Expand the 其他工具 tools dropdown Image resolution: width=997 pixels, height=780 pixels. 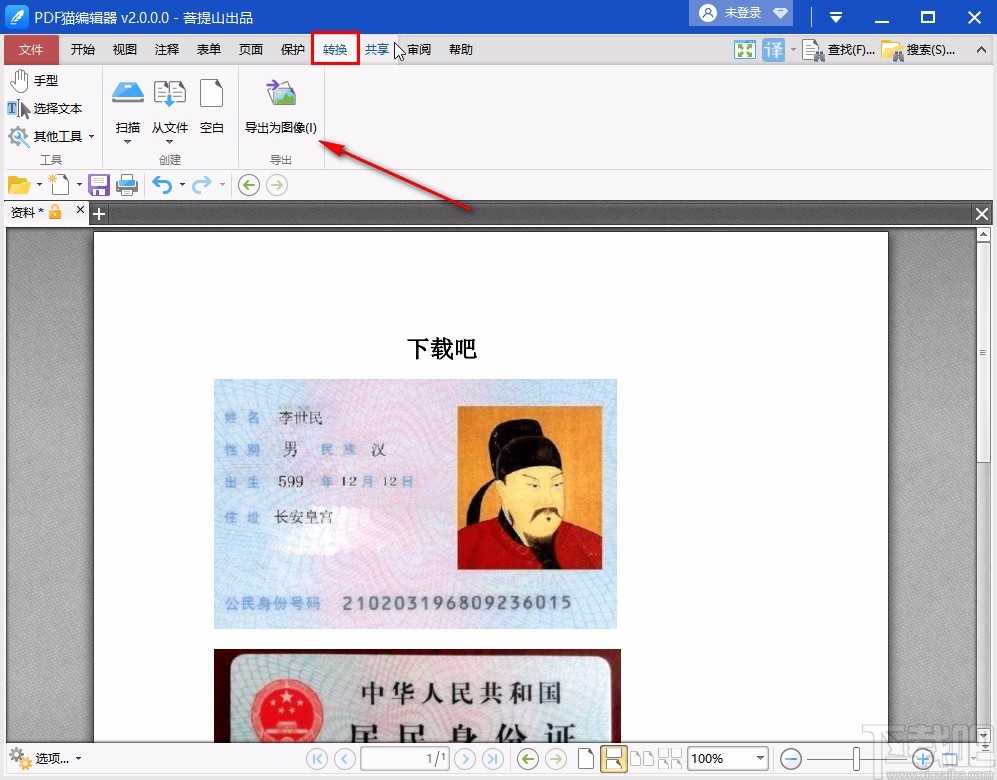91,136
